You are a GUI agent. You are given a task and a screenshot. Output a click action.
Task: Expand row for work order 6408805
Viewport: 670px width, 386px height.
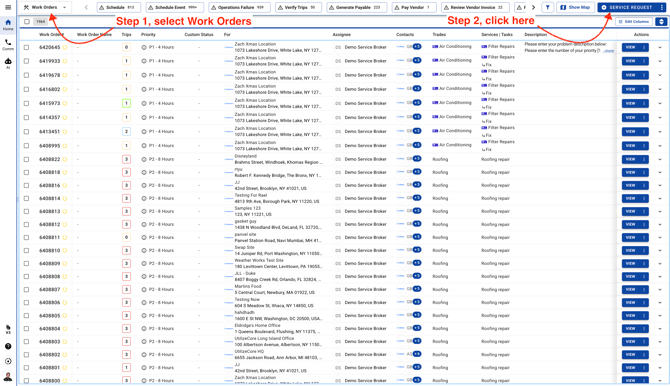660,316
